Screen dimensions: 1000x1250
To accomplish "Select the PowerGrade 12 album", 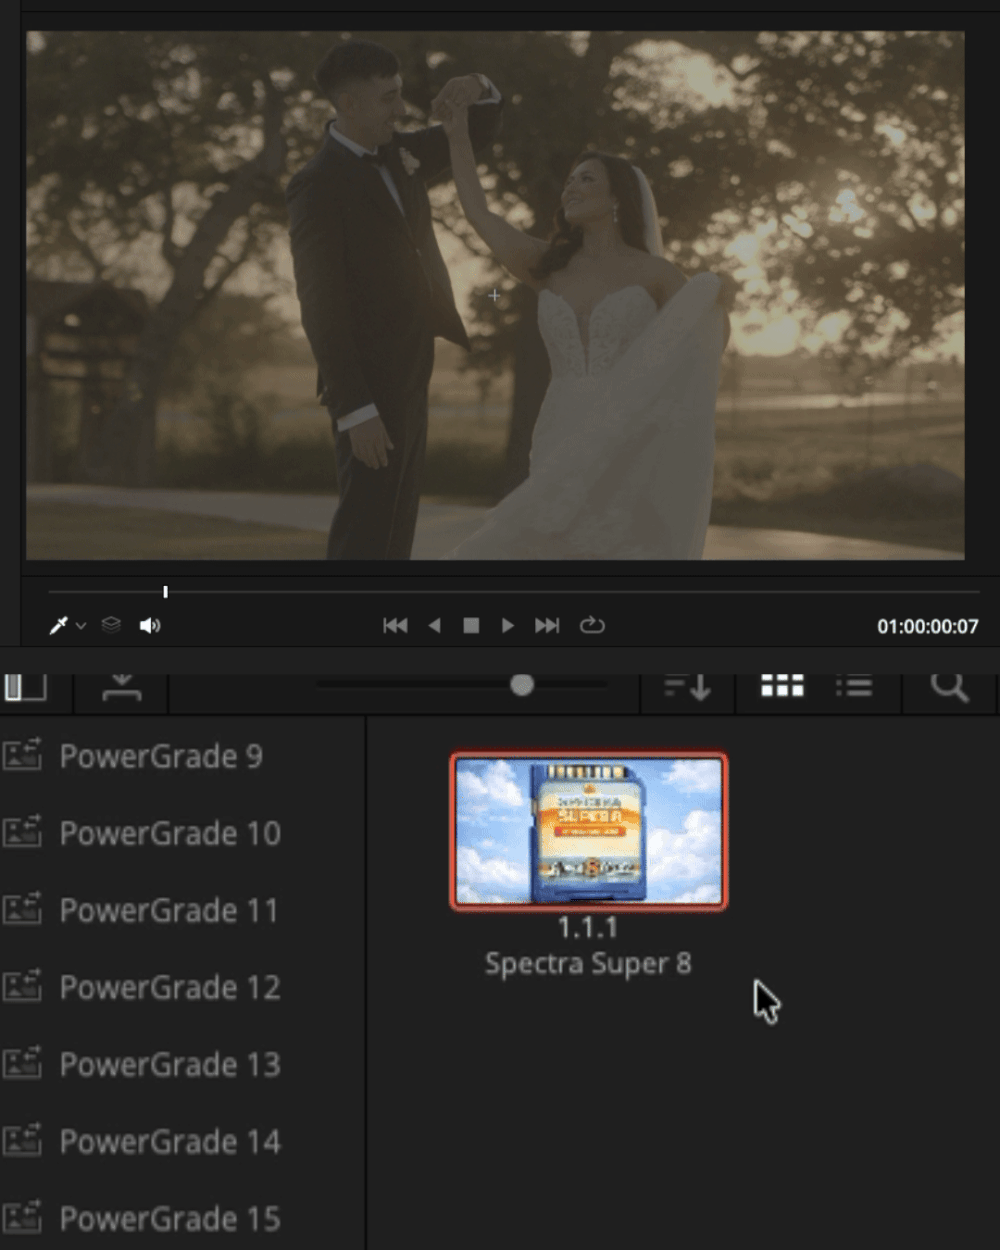I will (169, 988).
